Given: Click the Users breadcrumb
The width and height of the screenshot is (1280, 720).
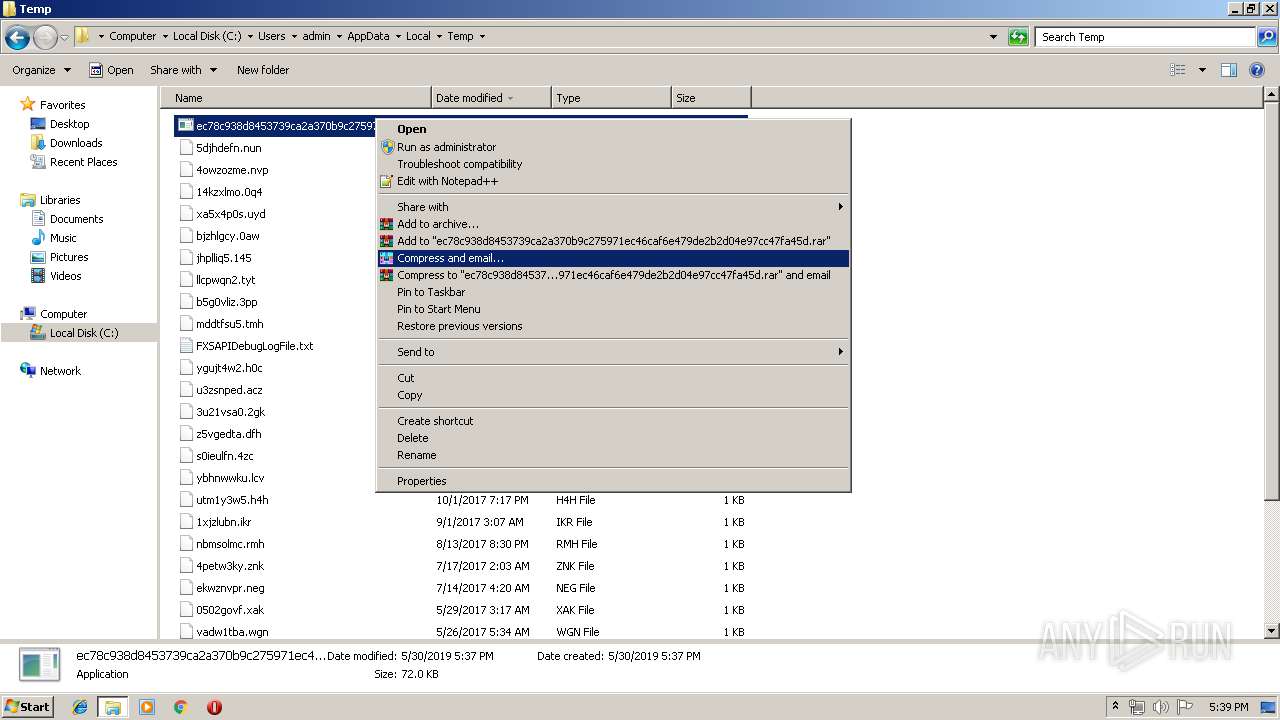Looking at the screenshot, I should tap(271, 36).
